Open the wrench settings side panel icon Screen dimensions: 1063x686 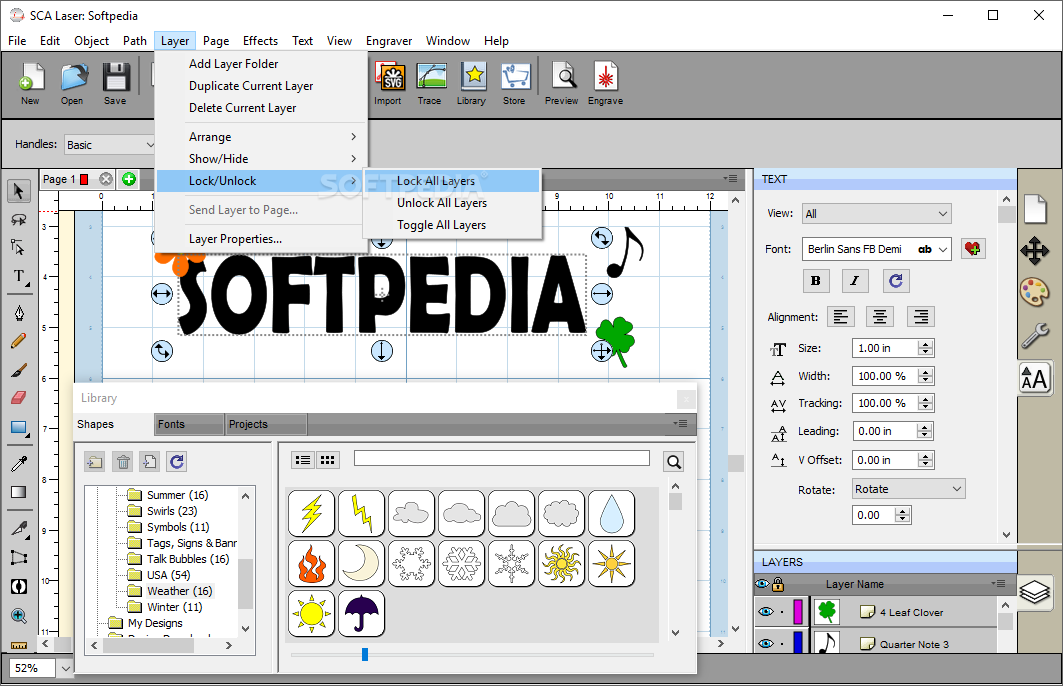pos(1035,335)
